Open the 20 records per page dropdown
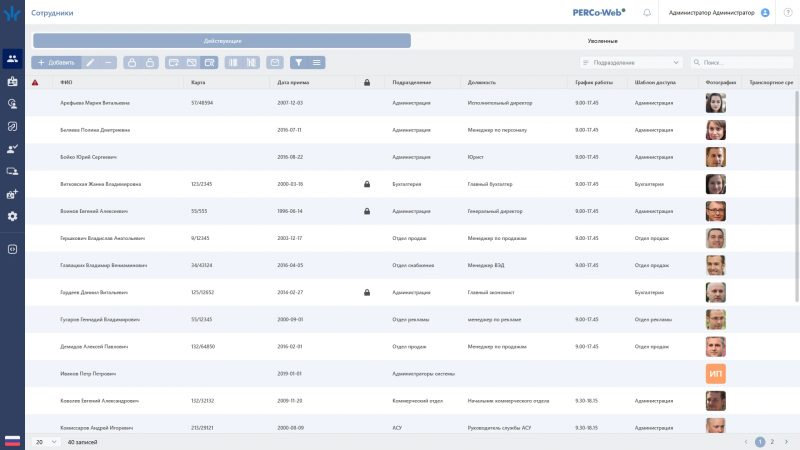800x450 pixels. click(46, 441)
